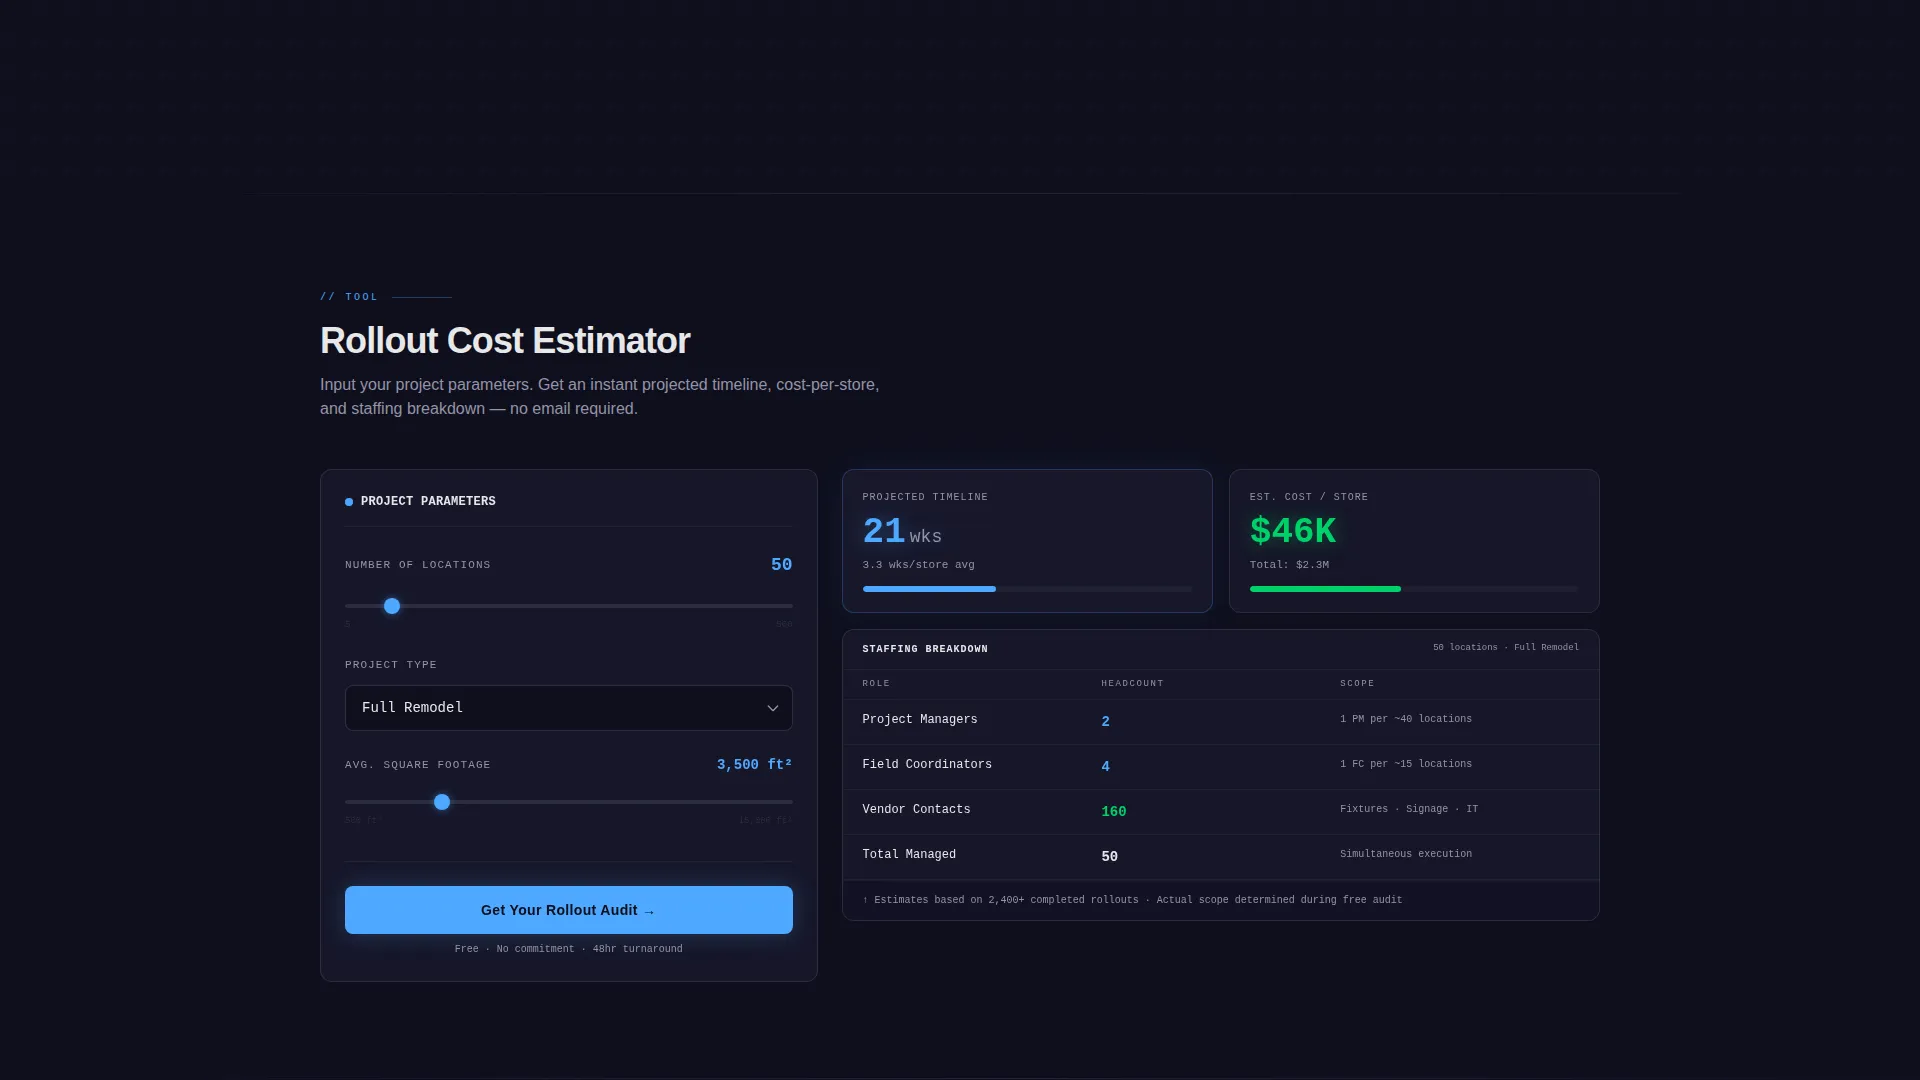Viewport: 1920px width, 1080px height.
Task: Click the '$46K' estimated cost value
Action: [x=1293, y=531]
